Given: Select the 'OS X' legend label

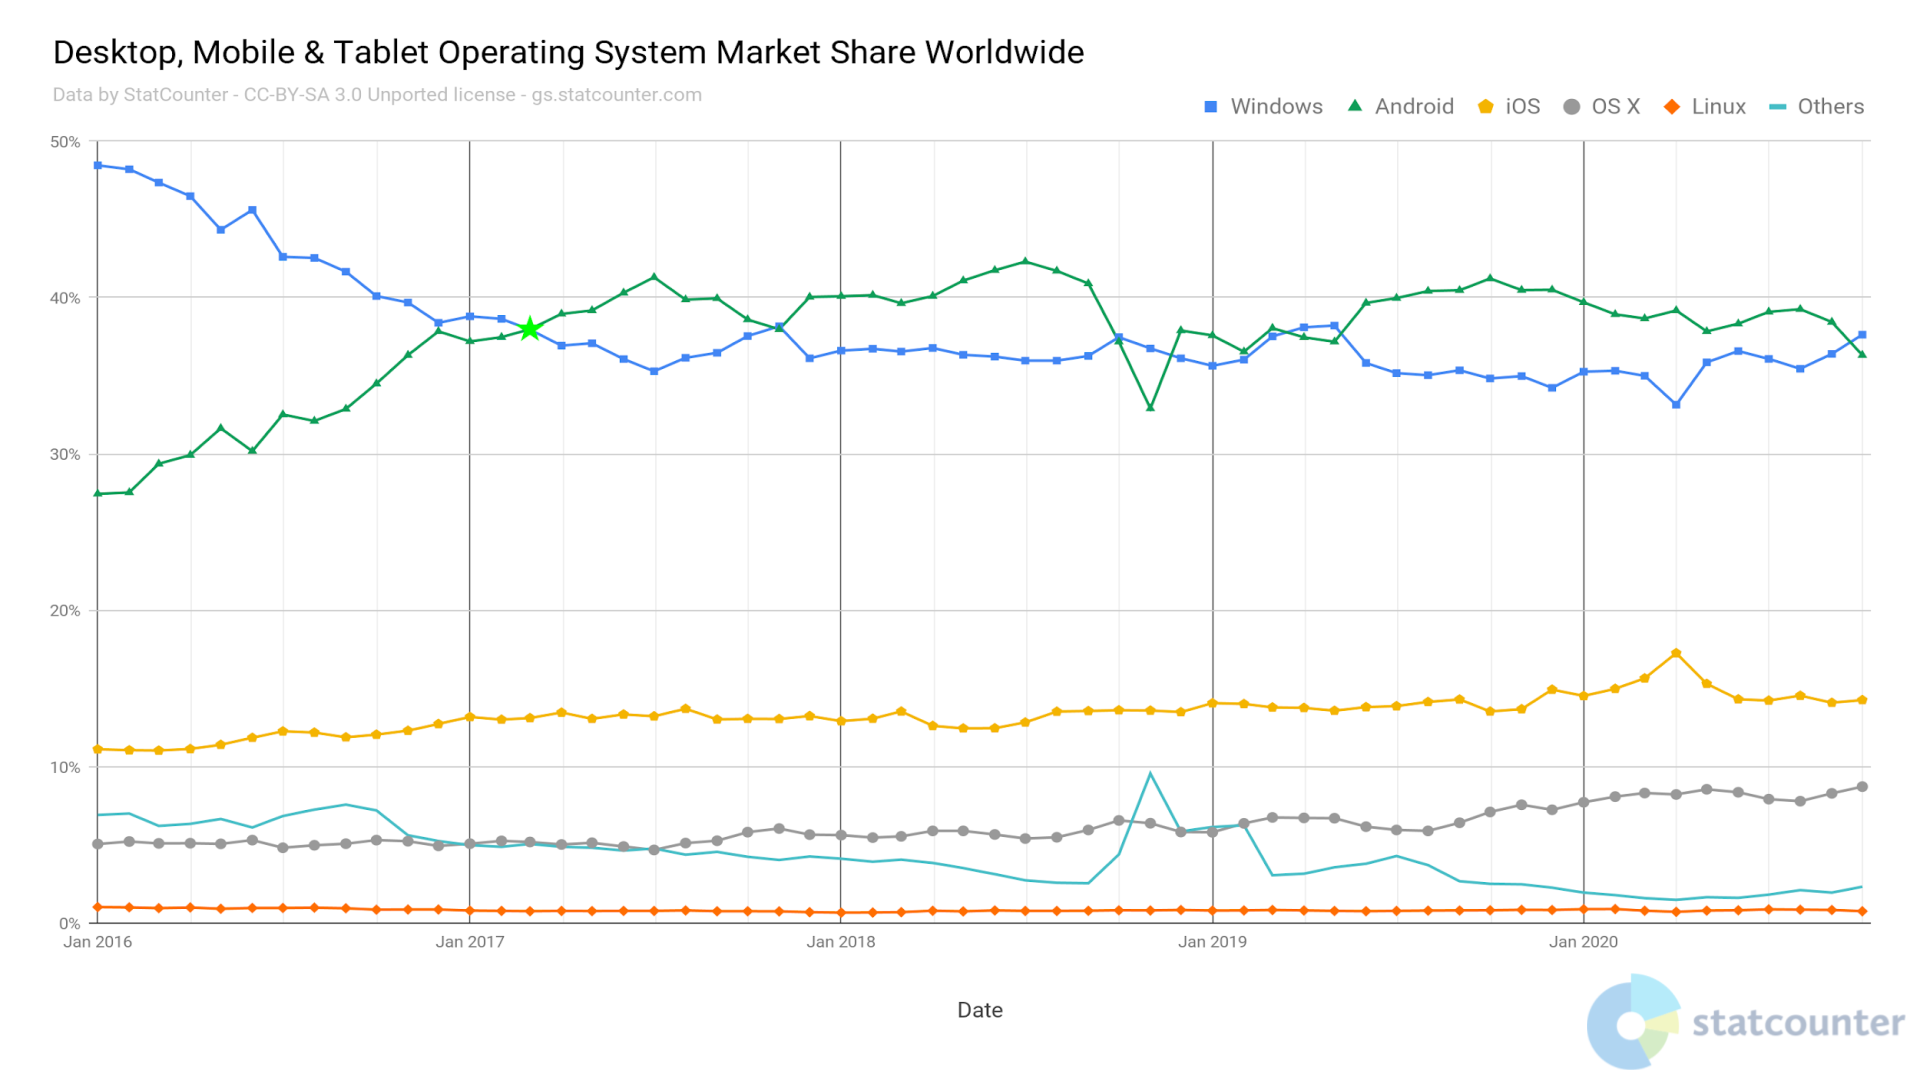Looking at the screenshot, I should [x=1616, y=106].
